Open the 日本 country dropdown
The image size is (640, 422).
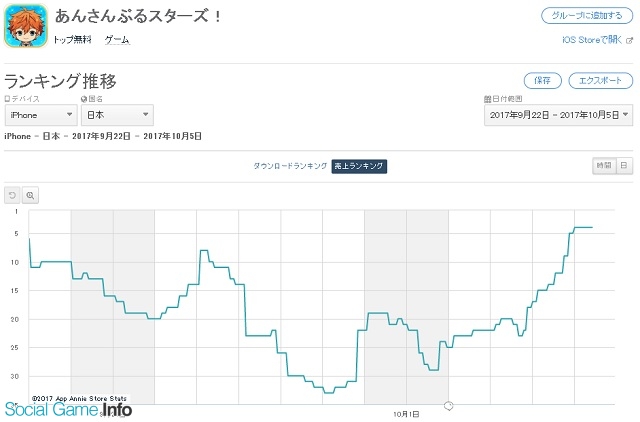click(118, 116)
